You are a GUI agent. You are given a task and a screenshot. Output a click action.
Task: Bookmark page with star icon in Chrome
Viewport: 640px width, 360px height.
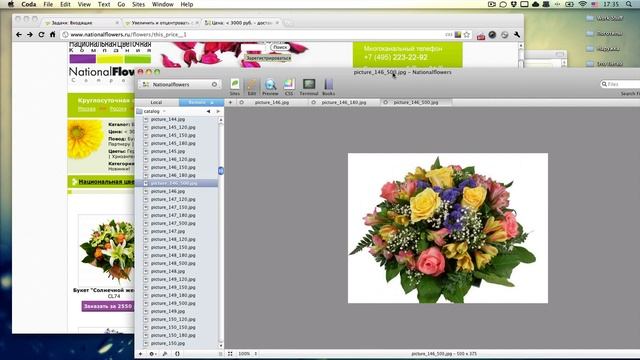[x=467, y=35]
